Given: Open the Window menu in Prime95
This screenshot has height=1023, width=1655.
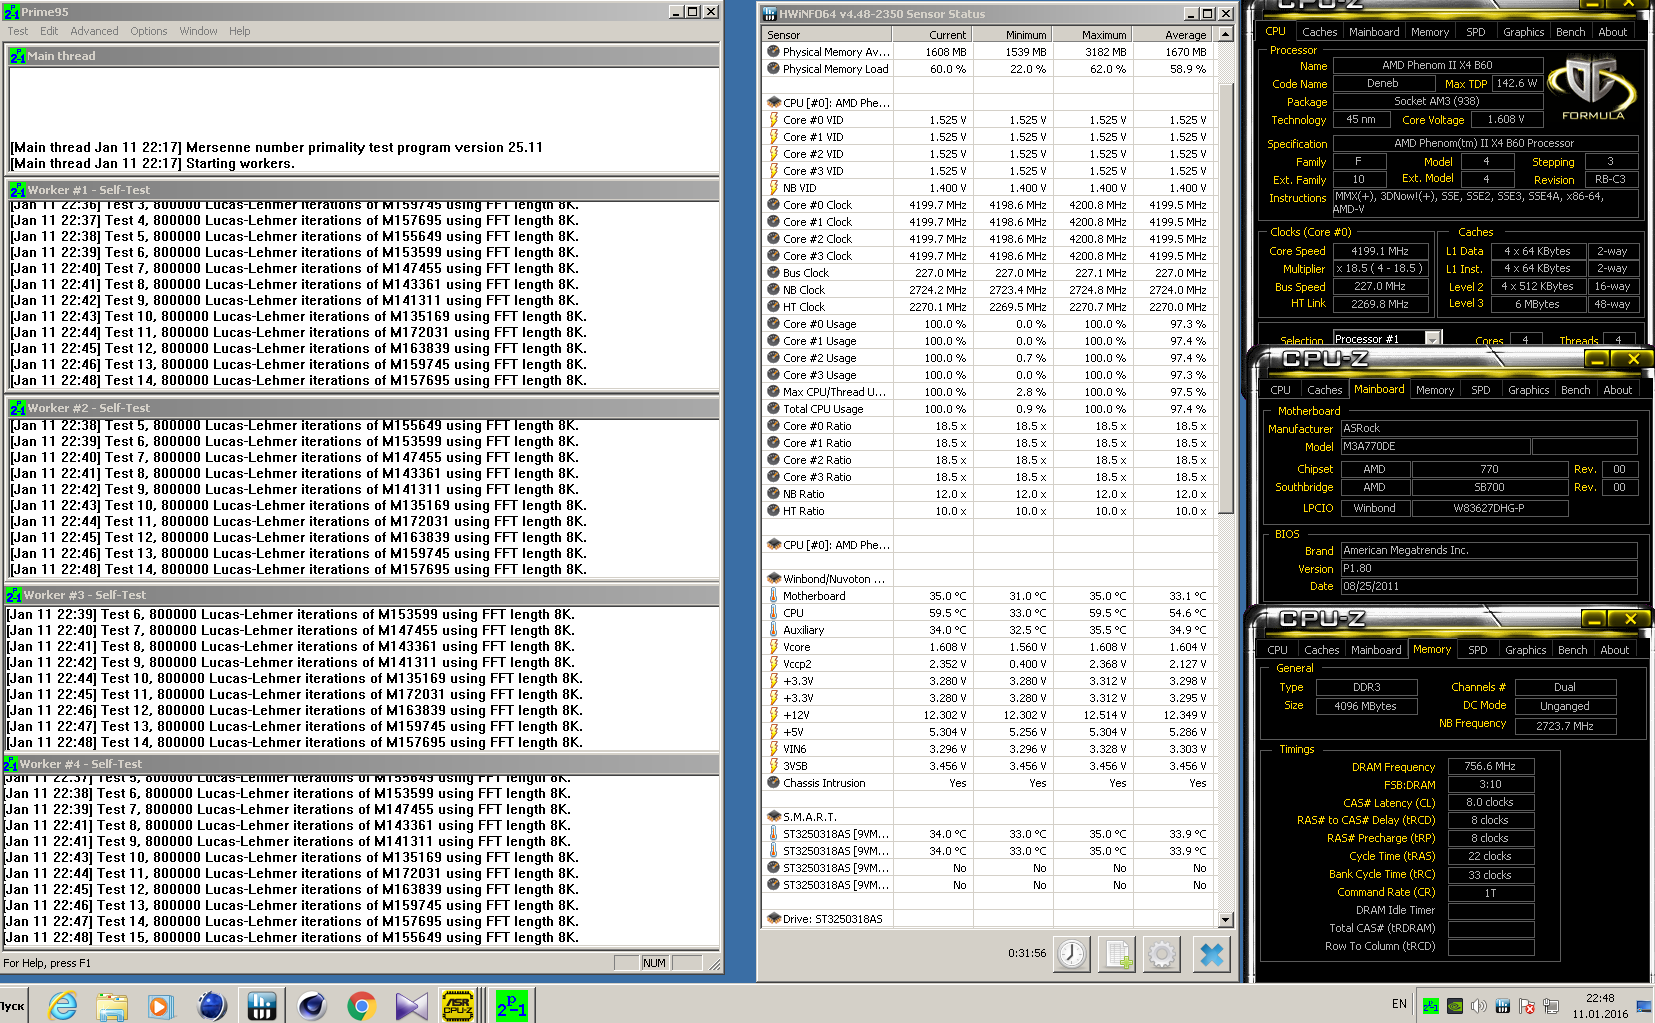Looking at the screenshot, I should [x=198, y=31].
